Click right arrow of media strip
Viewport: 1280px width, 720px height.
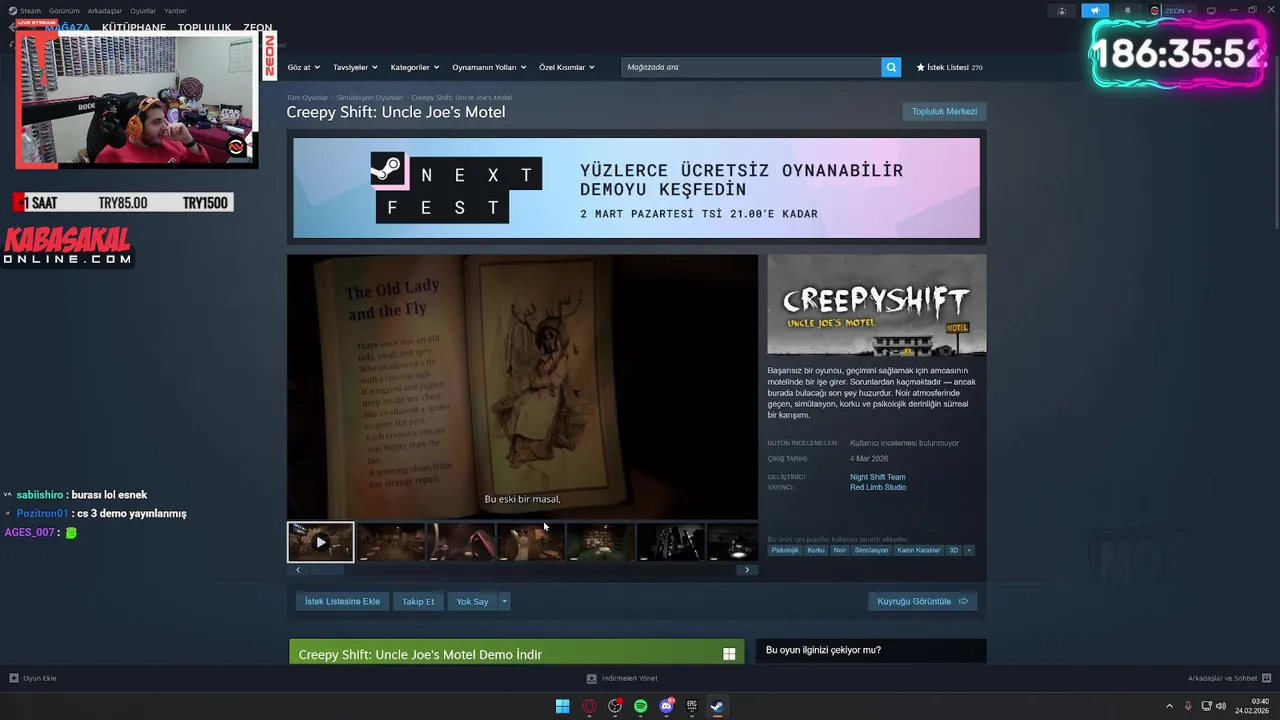(x=747, y=570)
